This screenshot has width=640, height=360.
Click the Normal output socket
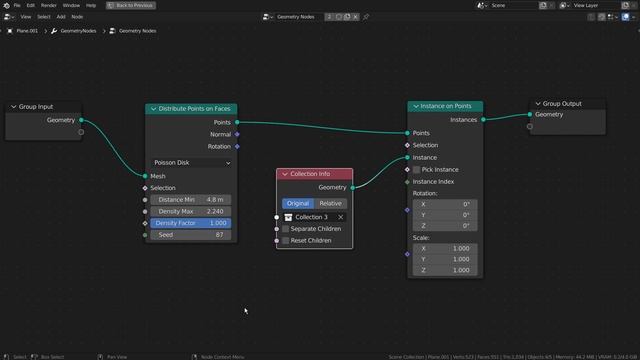pos(237,134)
